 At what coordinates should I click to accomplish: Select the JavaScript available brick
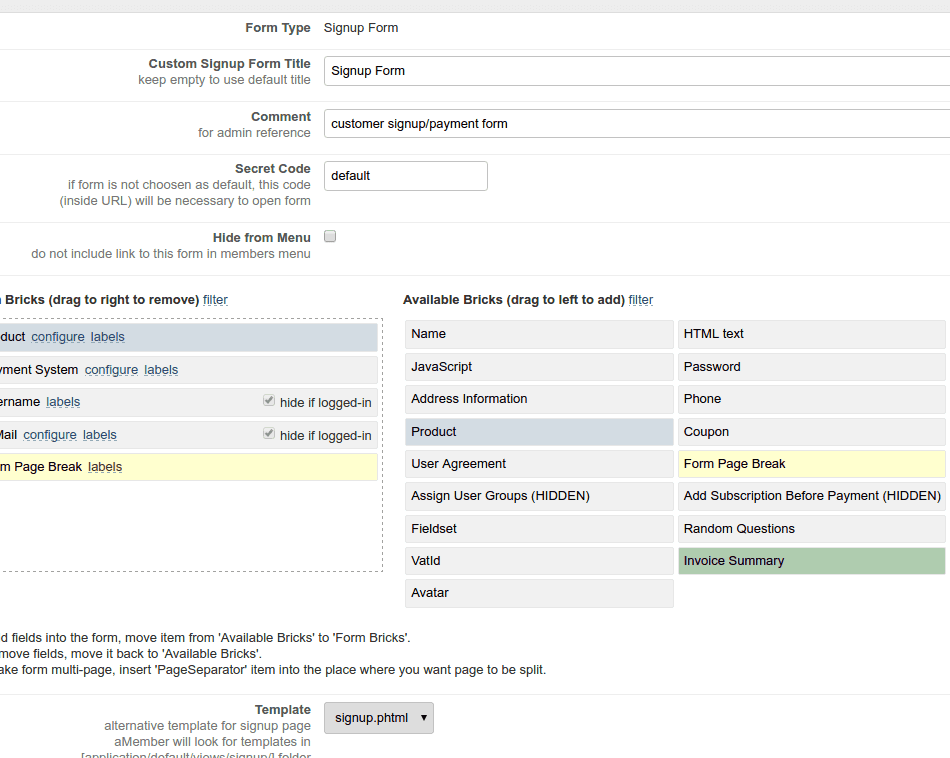point(539,367)
